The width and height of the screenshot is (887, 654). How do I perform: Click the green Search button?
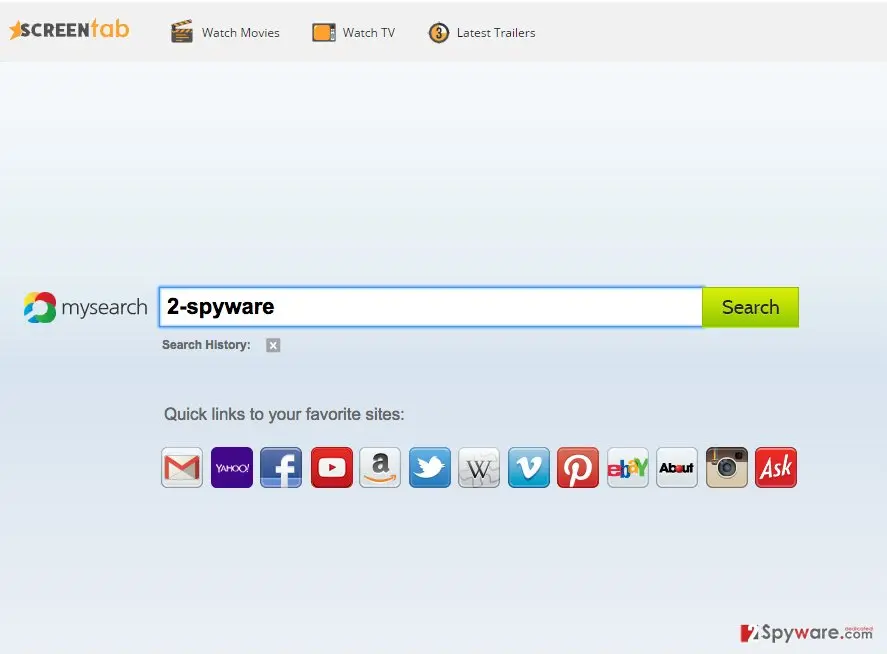coord(751,307)
